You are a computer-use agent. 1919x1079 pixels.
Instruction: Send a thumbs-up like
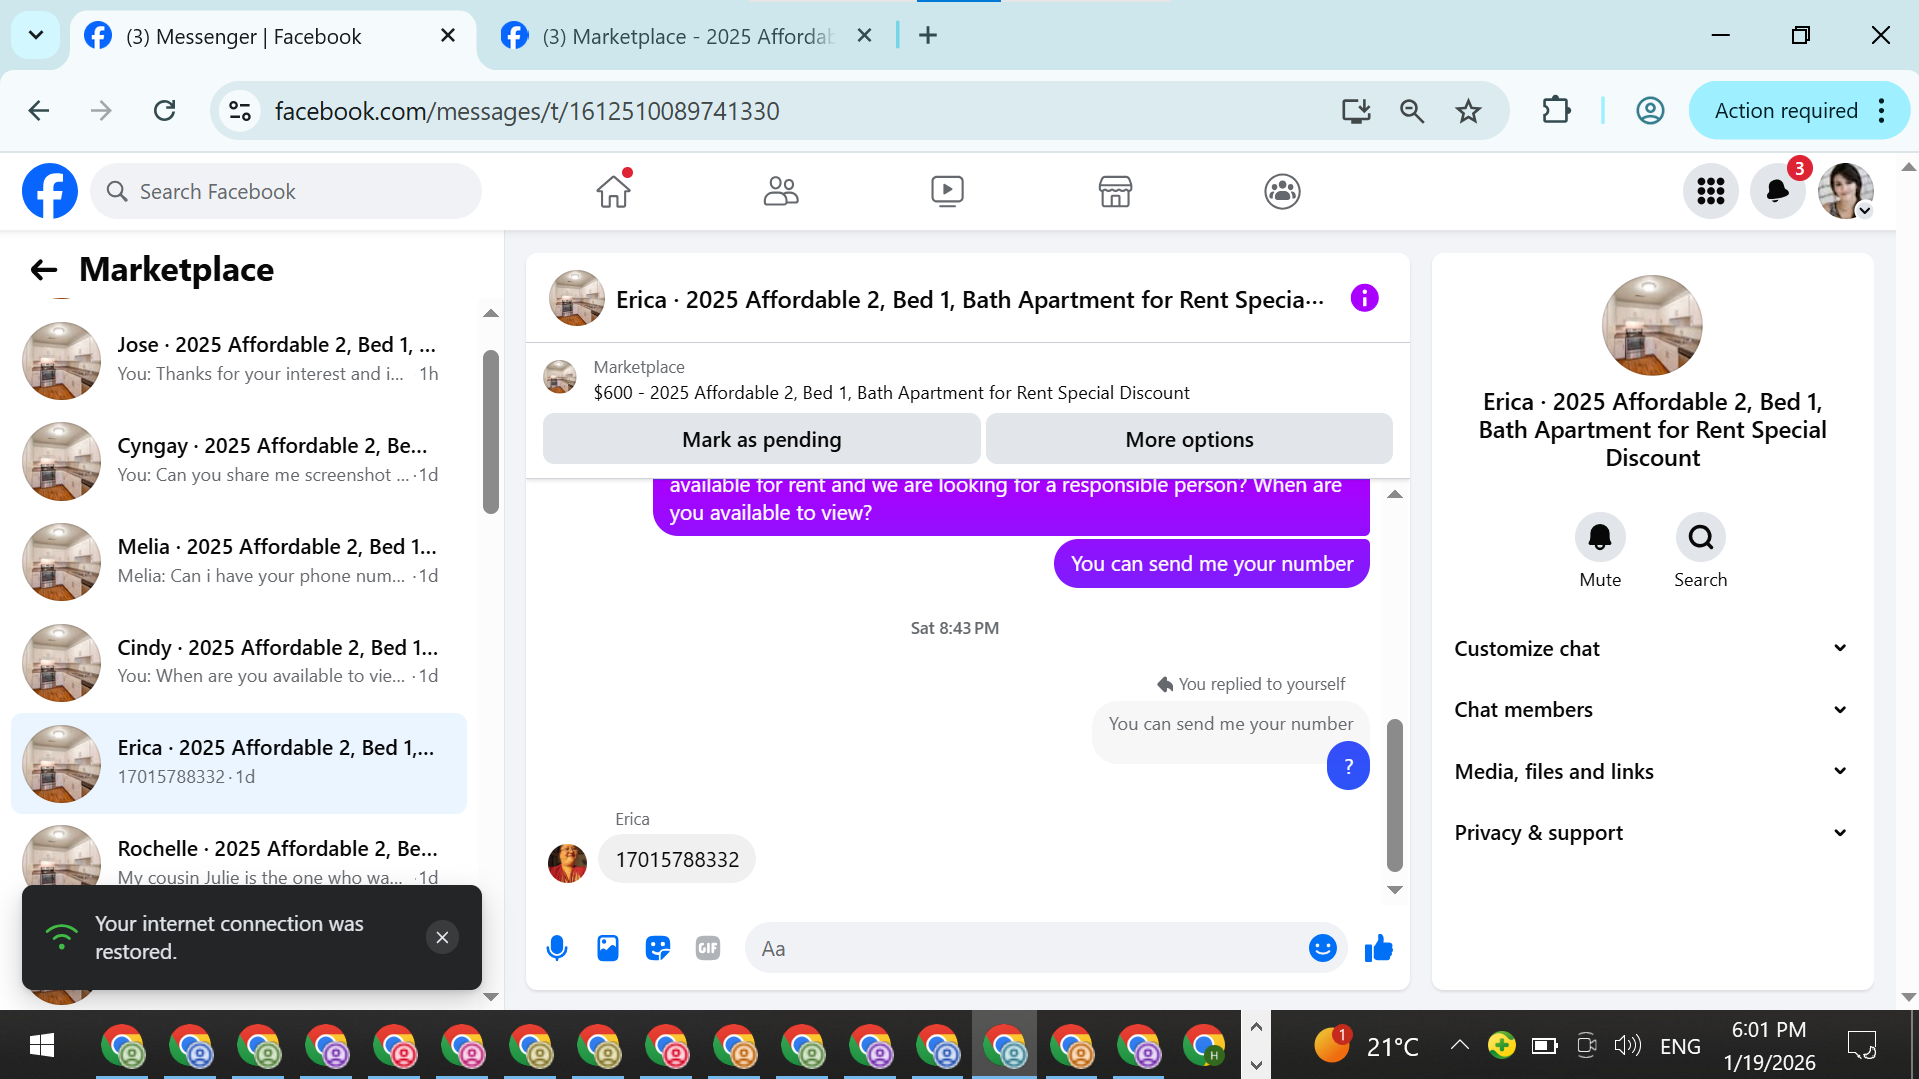(1379, 948)
